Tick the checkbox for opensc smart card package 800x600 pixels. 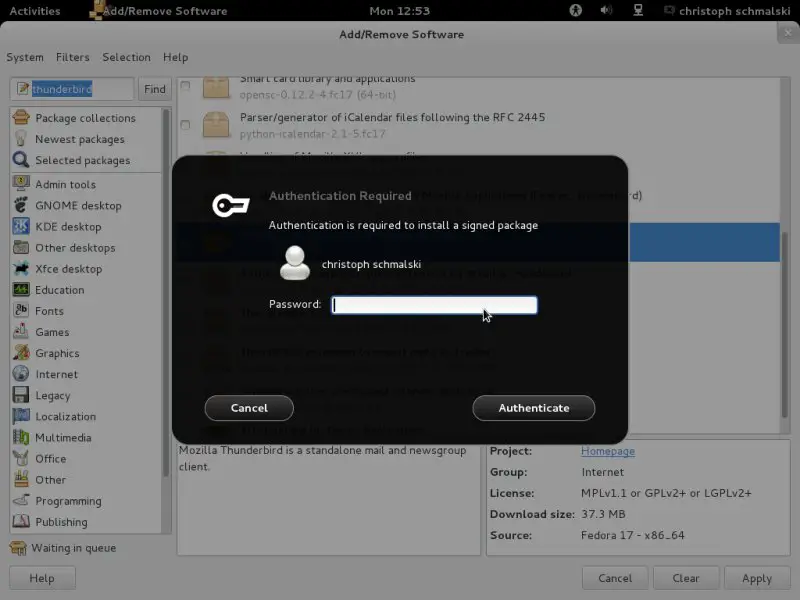tap(185, 86)
